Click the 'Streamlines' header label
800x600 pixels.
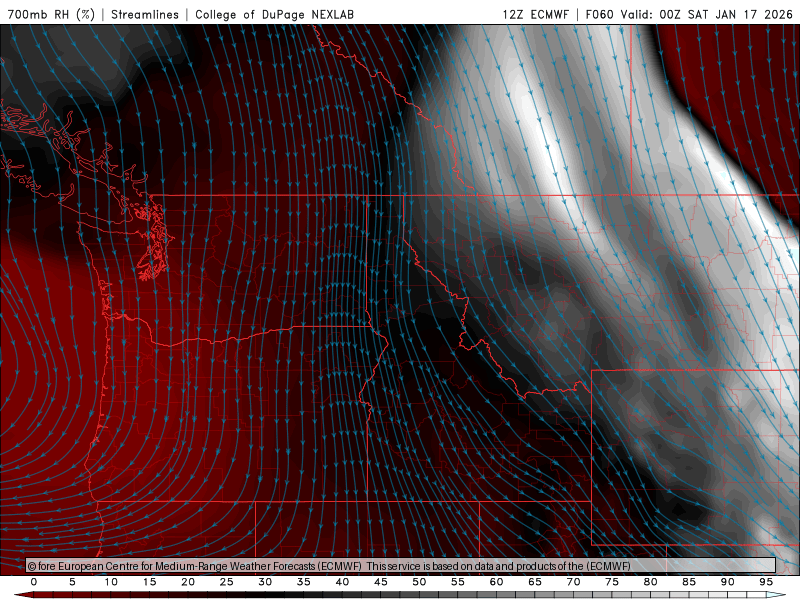pyautogui.click(x=145, y=14)
